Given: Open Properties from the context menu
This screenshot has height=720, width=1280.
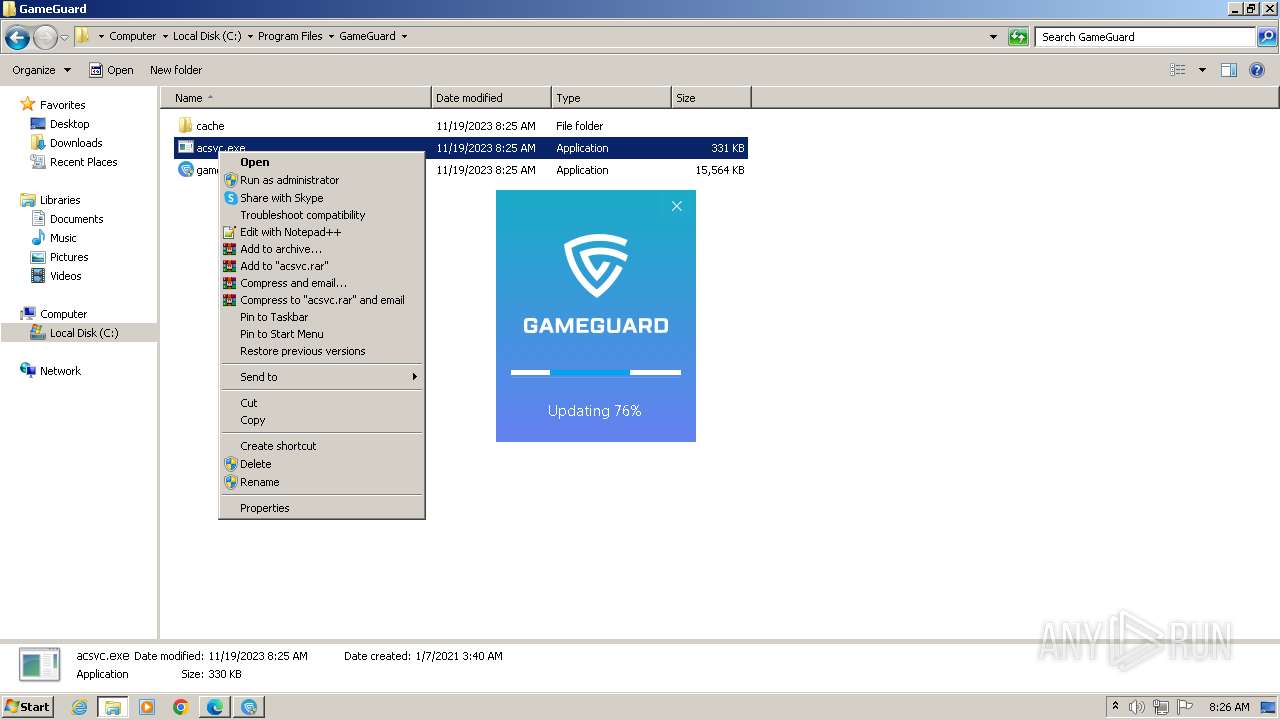Looking at the screenshot, I should [322, 508].
